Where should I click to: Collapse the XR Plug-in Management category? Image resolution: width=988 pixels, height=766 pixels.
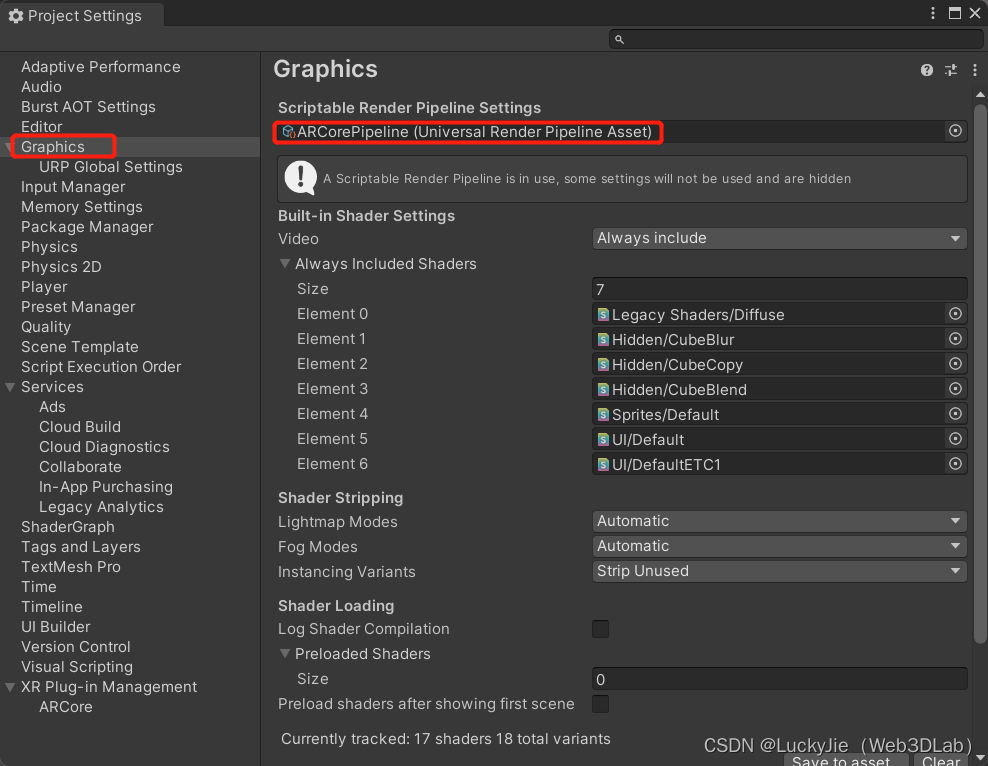(x=9, y=687)
